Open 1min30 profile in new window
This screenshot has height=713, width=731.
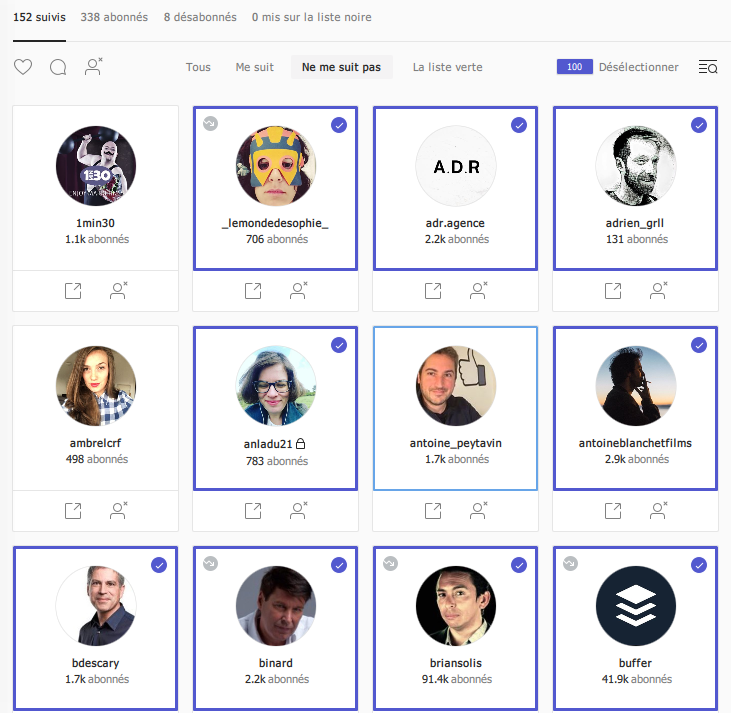click(73, 291)
